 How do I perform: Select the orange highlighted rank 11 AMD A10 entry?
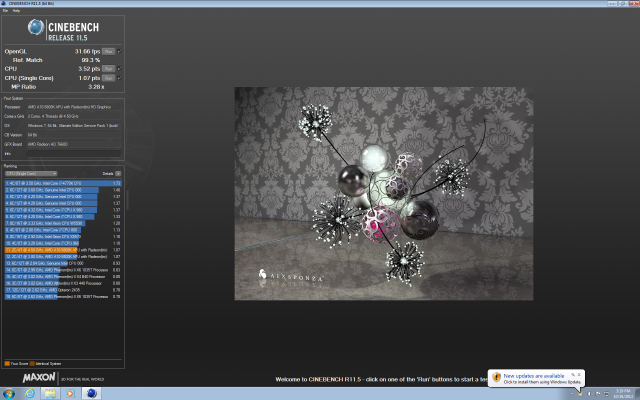click(63, 250)
